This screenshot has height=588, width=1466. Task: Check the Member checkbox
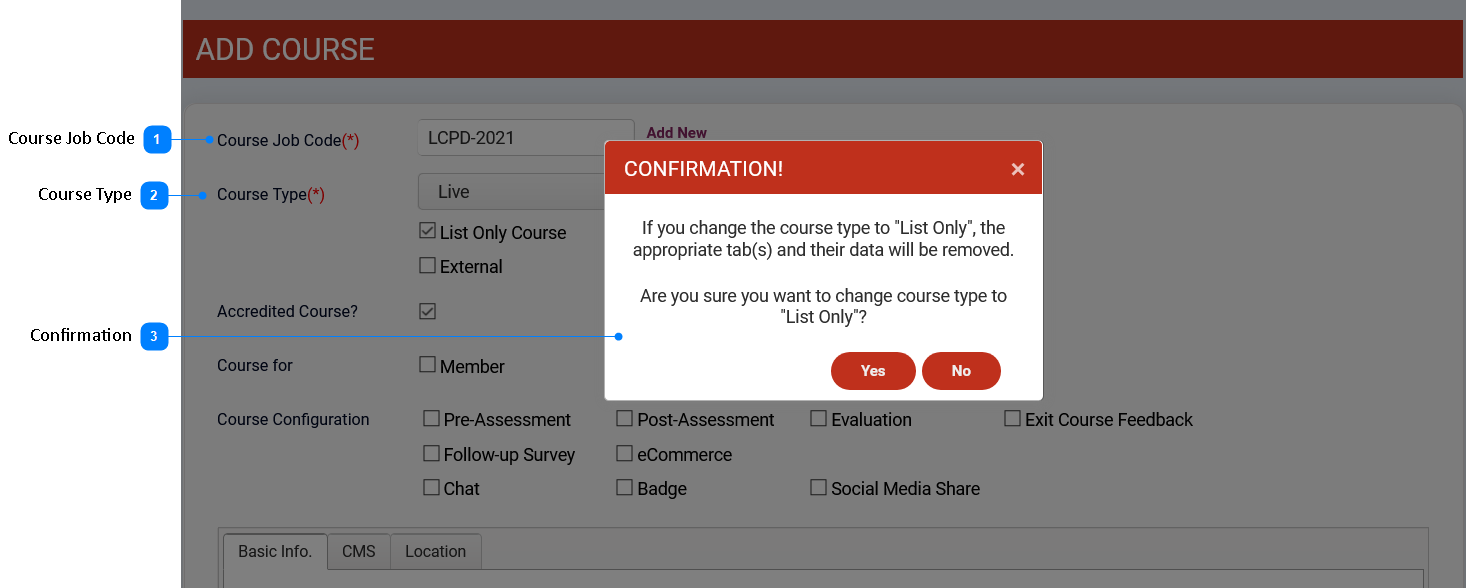428,365
